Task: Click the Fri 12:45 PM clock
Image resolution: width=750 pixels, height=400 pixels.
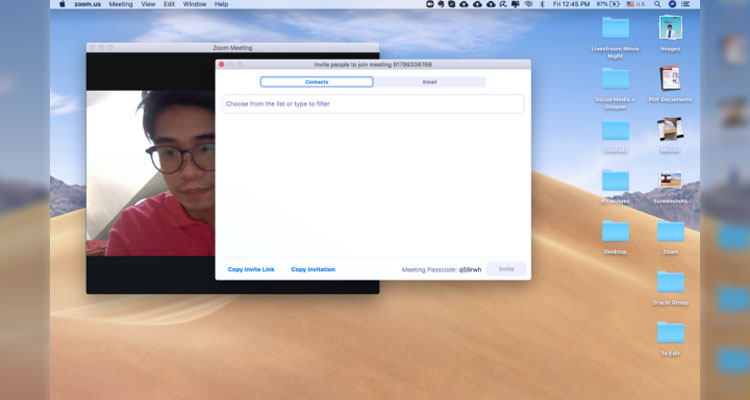Action: coord(572,4)
